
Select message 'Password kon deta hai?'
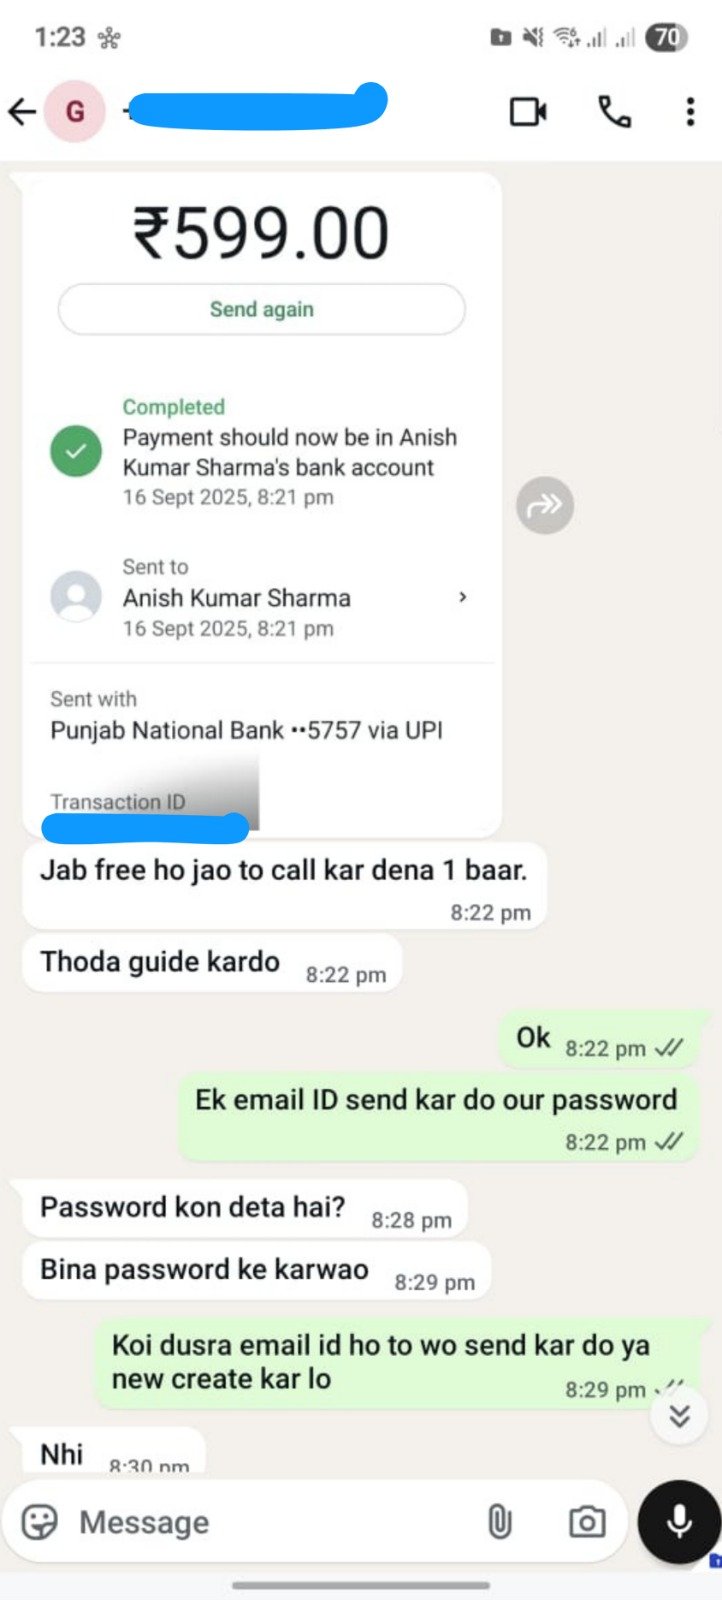[245, 1209]
